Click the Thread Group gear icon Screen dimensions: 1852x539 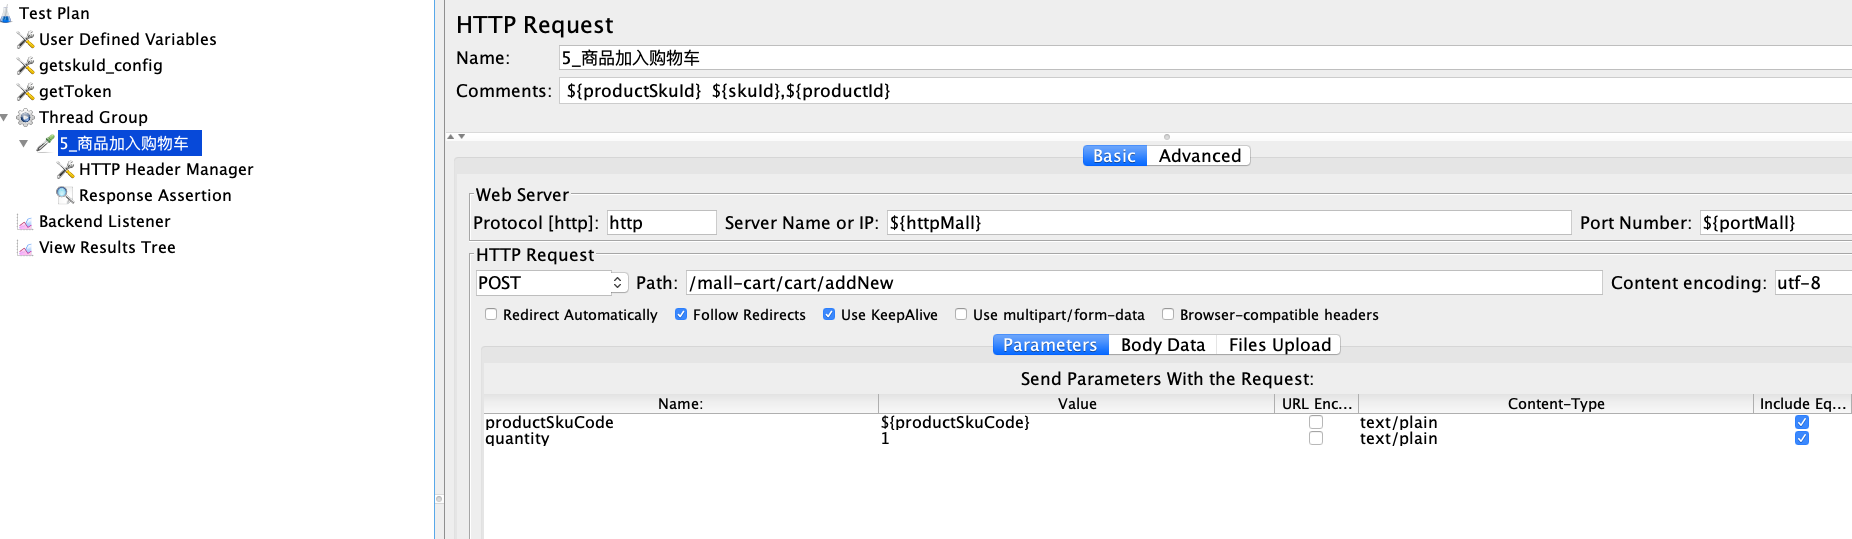[26, 118]
